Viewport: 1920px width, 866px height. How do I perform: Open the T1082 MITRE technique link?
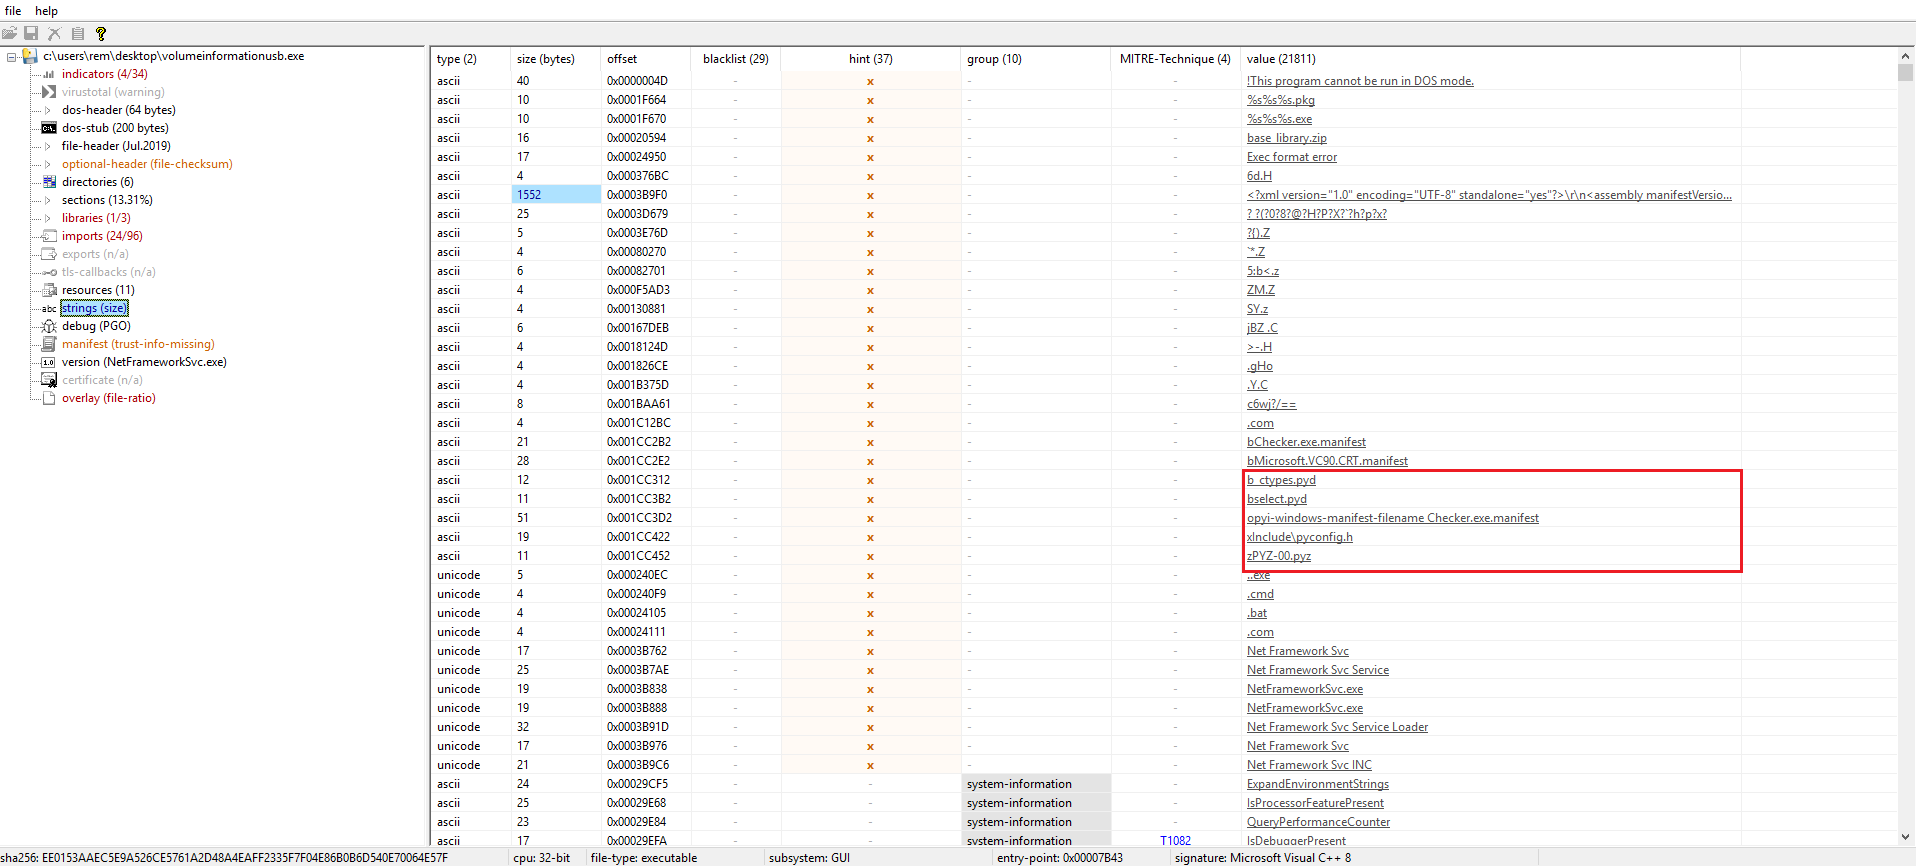1175,841
